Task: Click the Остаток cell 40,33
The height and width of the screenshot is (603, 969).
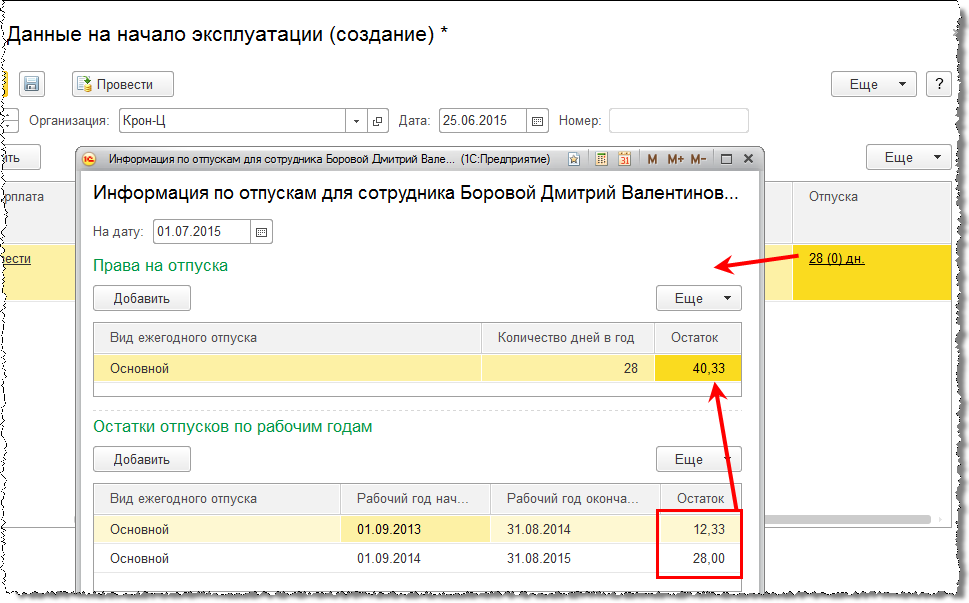Action: [698, 368]
